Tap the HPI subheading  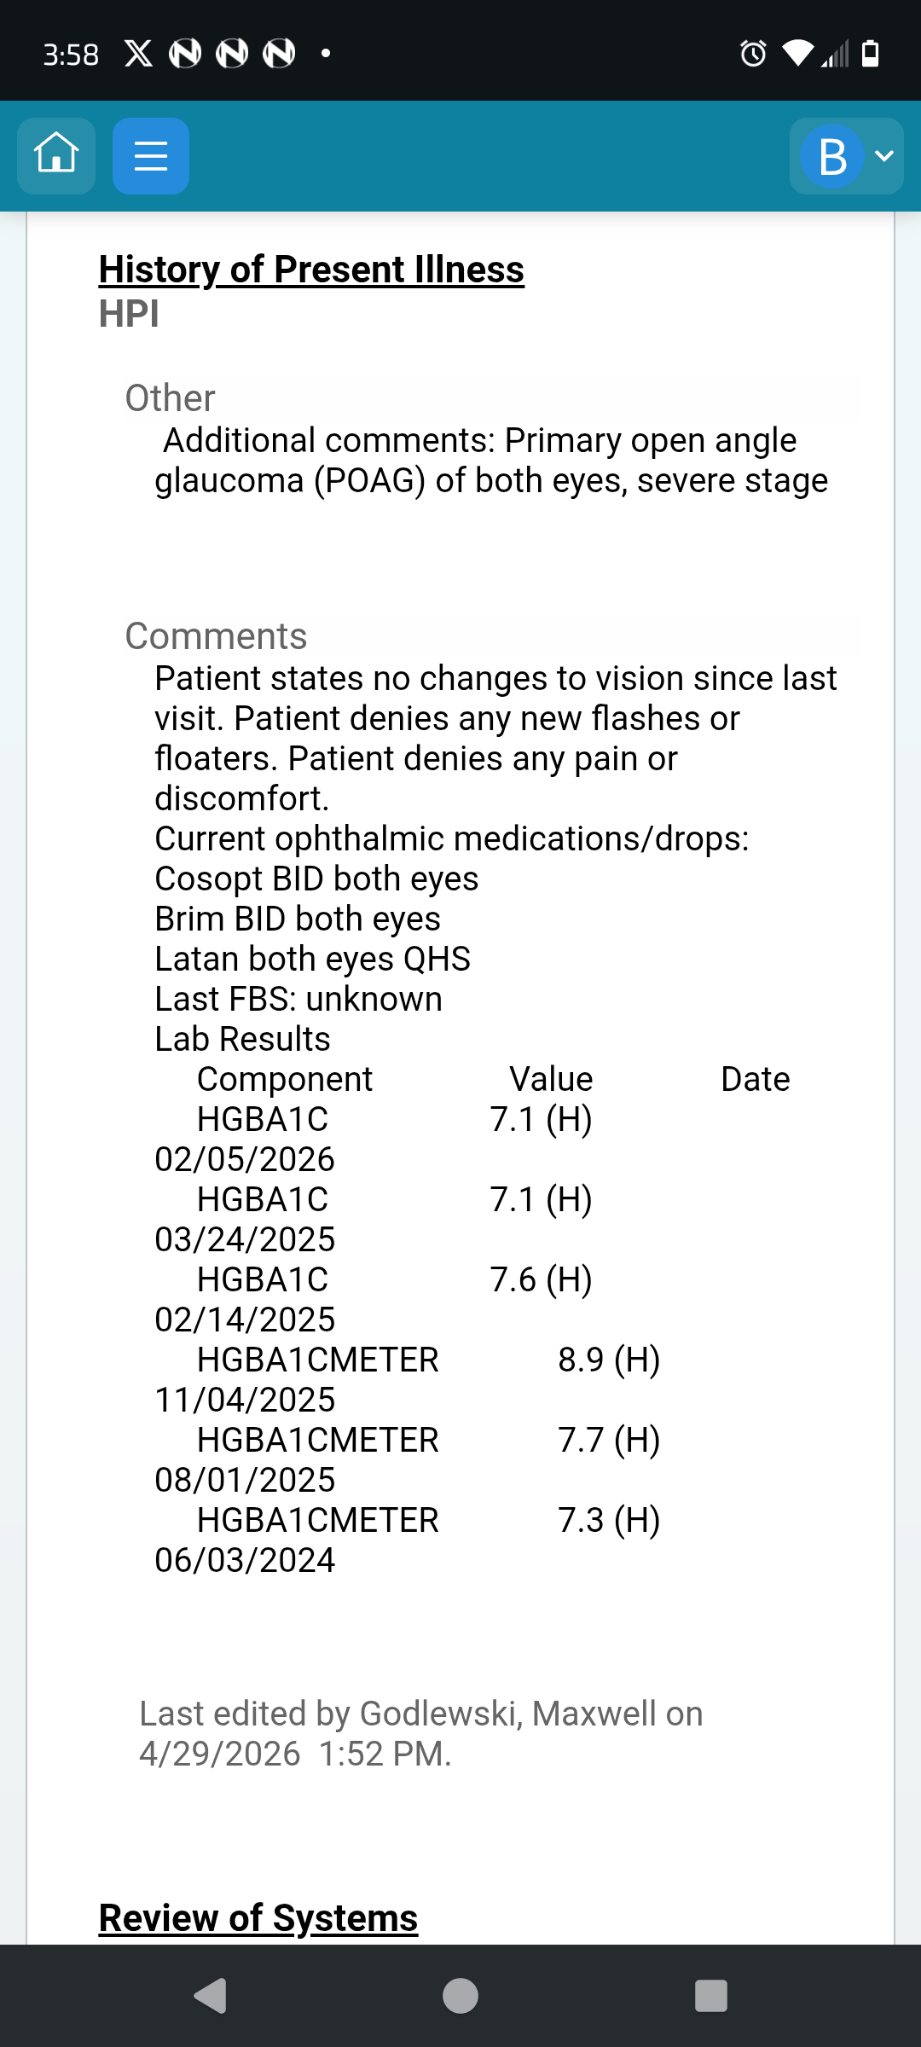[129, 313]
